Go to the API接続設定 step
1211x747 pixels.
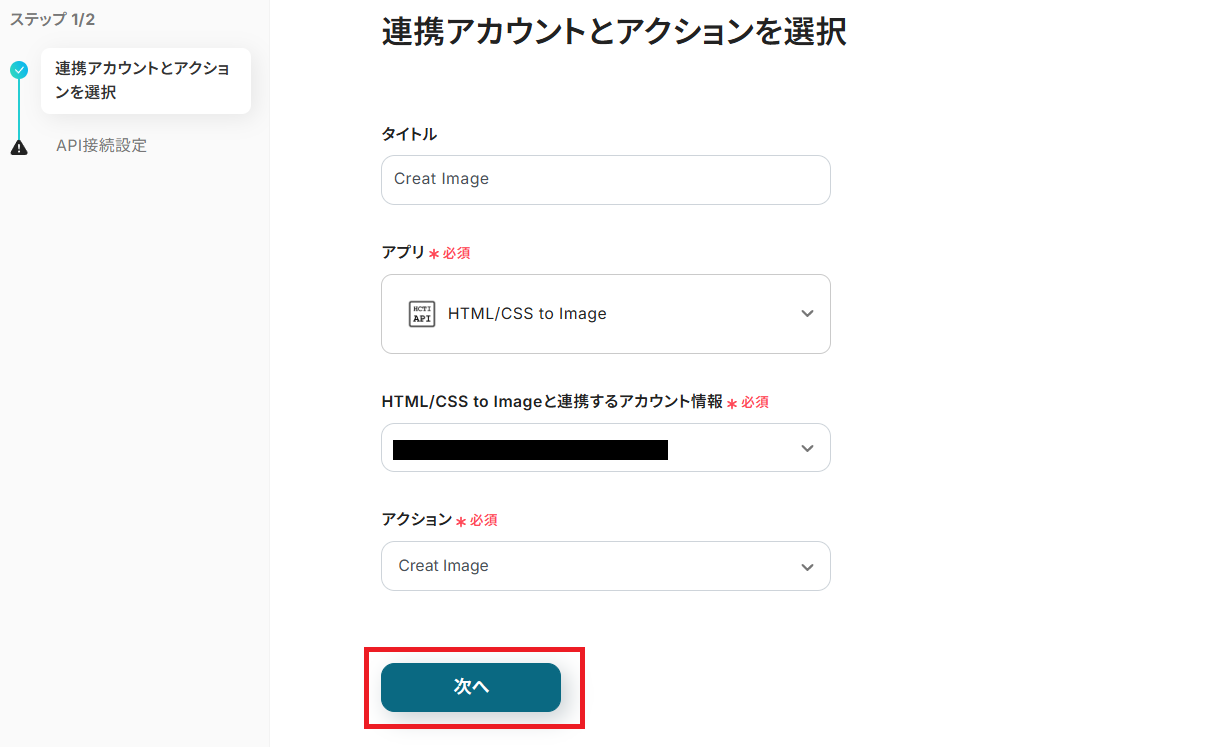click(101, 146)
